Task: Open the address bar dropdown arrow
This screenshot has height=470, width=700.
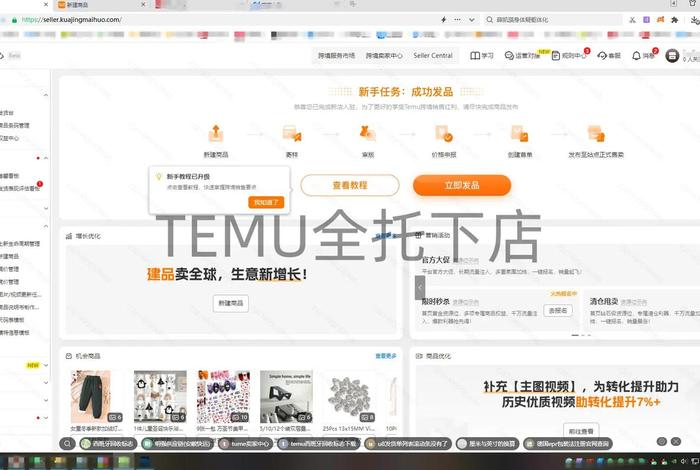Action: [x=471, y=20]
